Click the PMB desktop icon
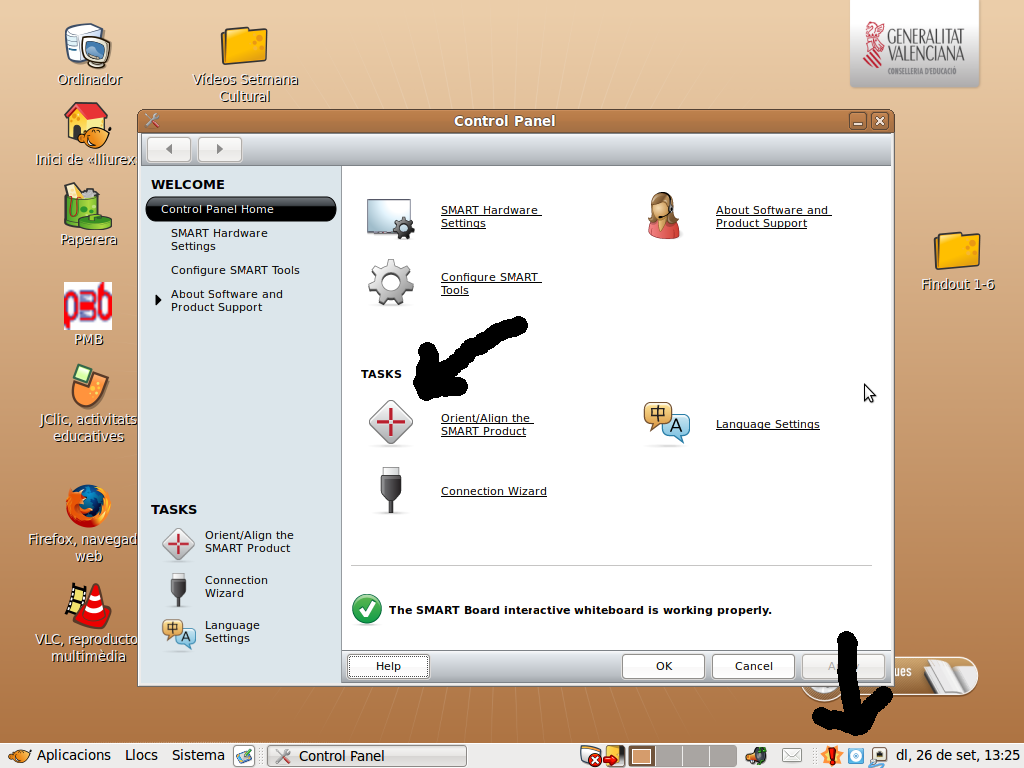Image resolution: width=1024 pixels, height=768 pixels. [x=88, y=306]
